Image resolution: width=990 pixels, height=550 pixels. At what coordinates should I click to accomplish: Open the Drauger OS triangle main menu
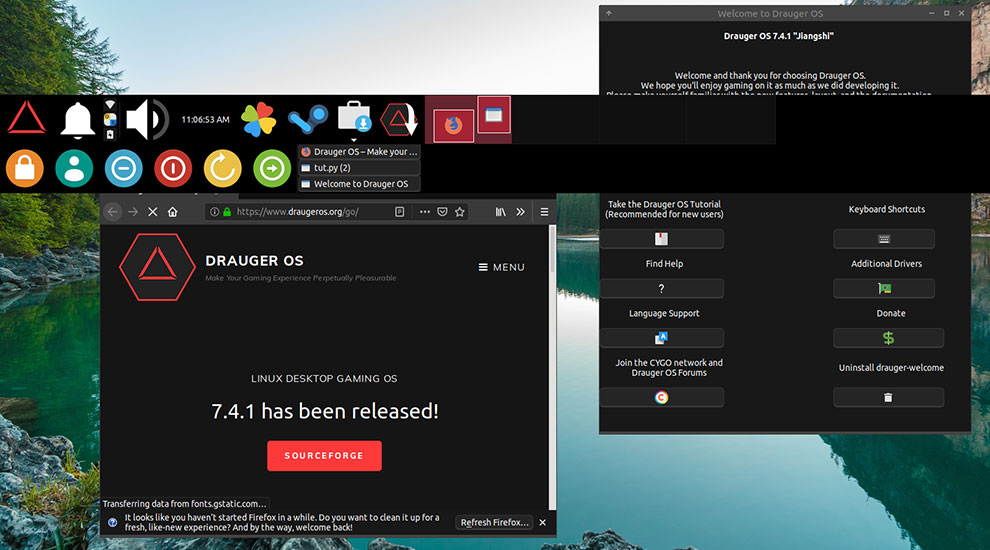[26, 118]
